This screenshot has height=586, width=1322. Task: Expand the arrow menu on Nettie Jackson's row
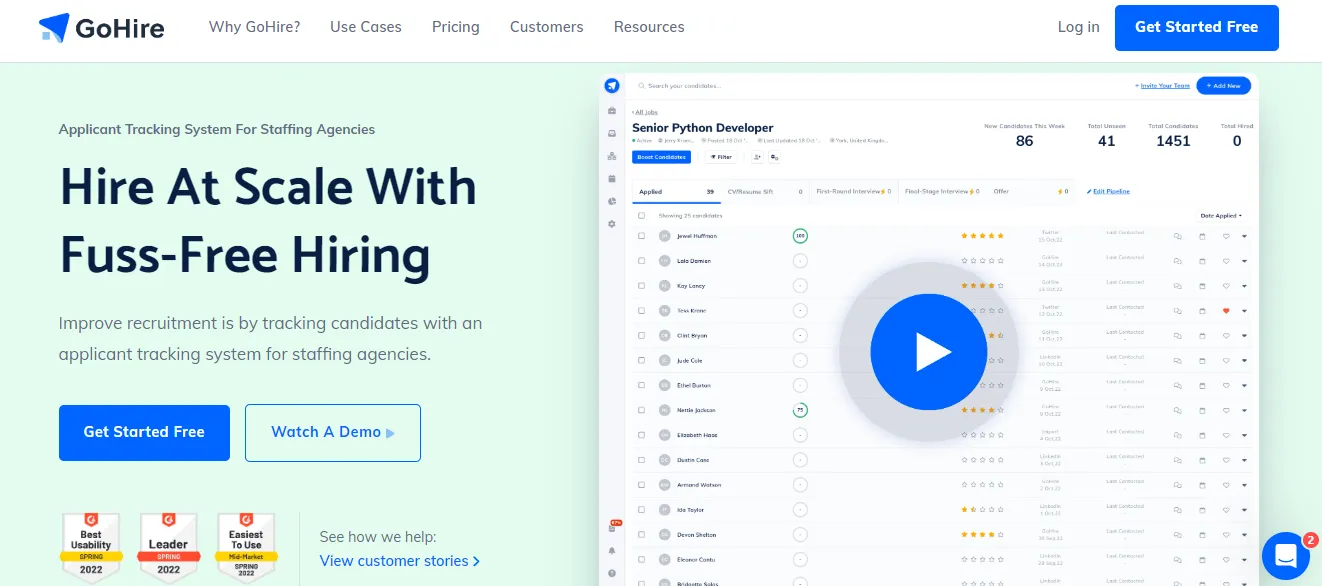pos(1245,410)
